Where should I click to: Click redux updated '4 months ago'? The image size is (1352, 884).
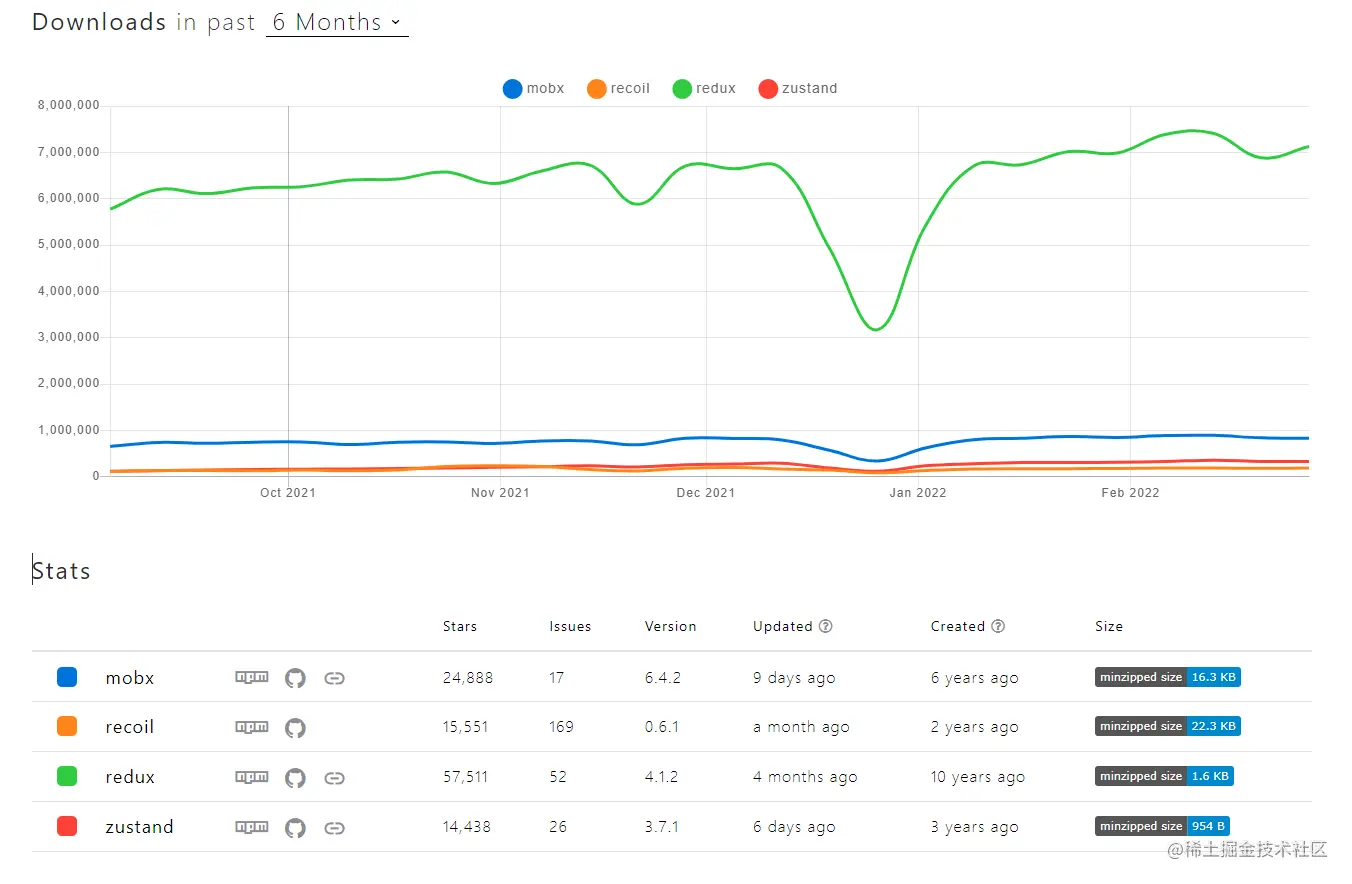coord(805,778)
